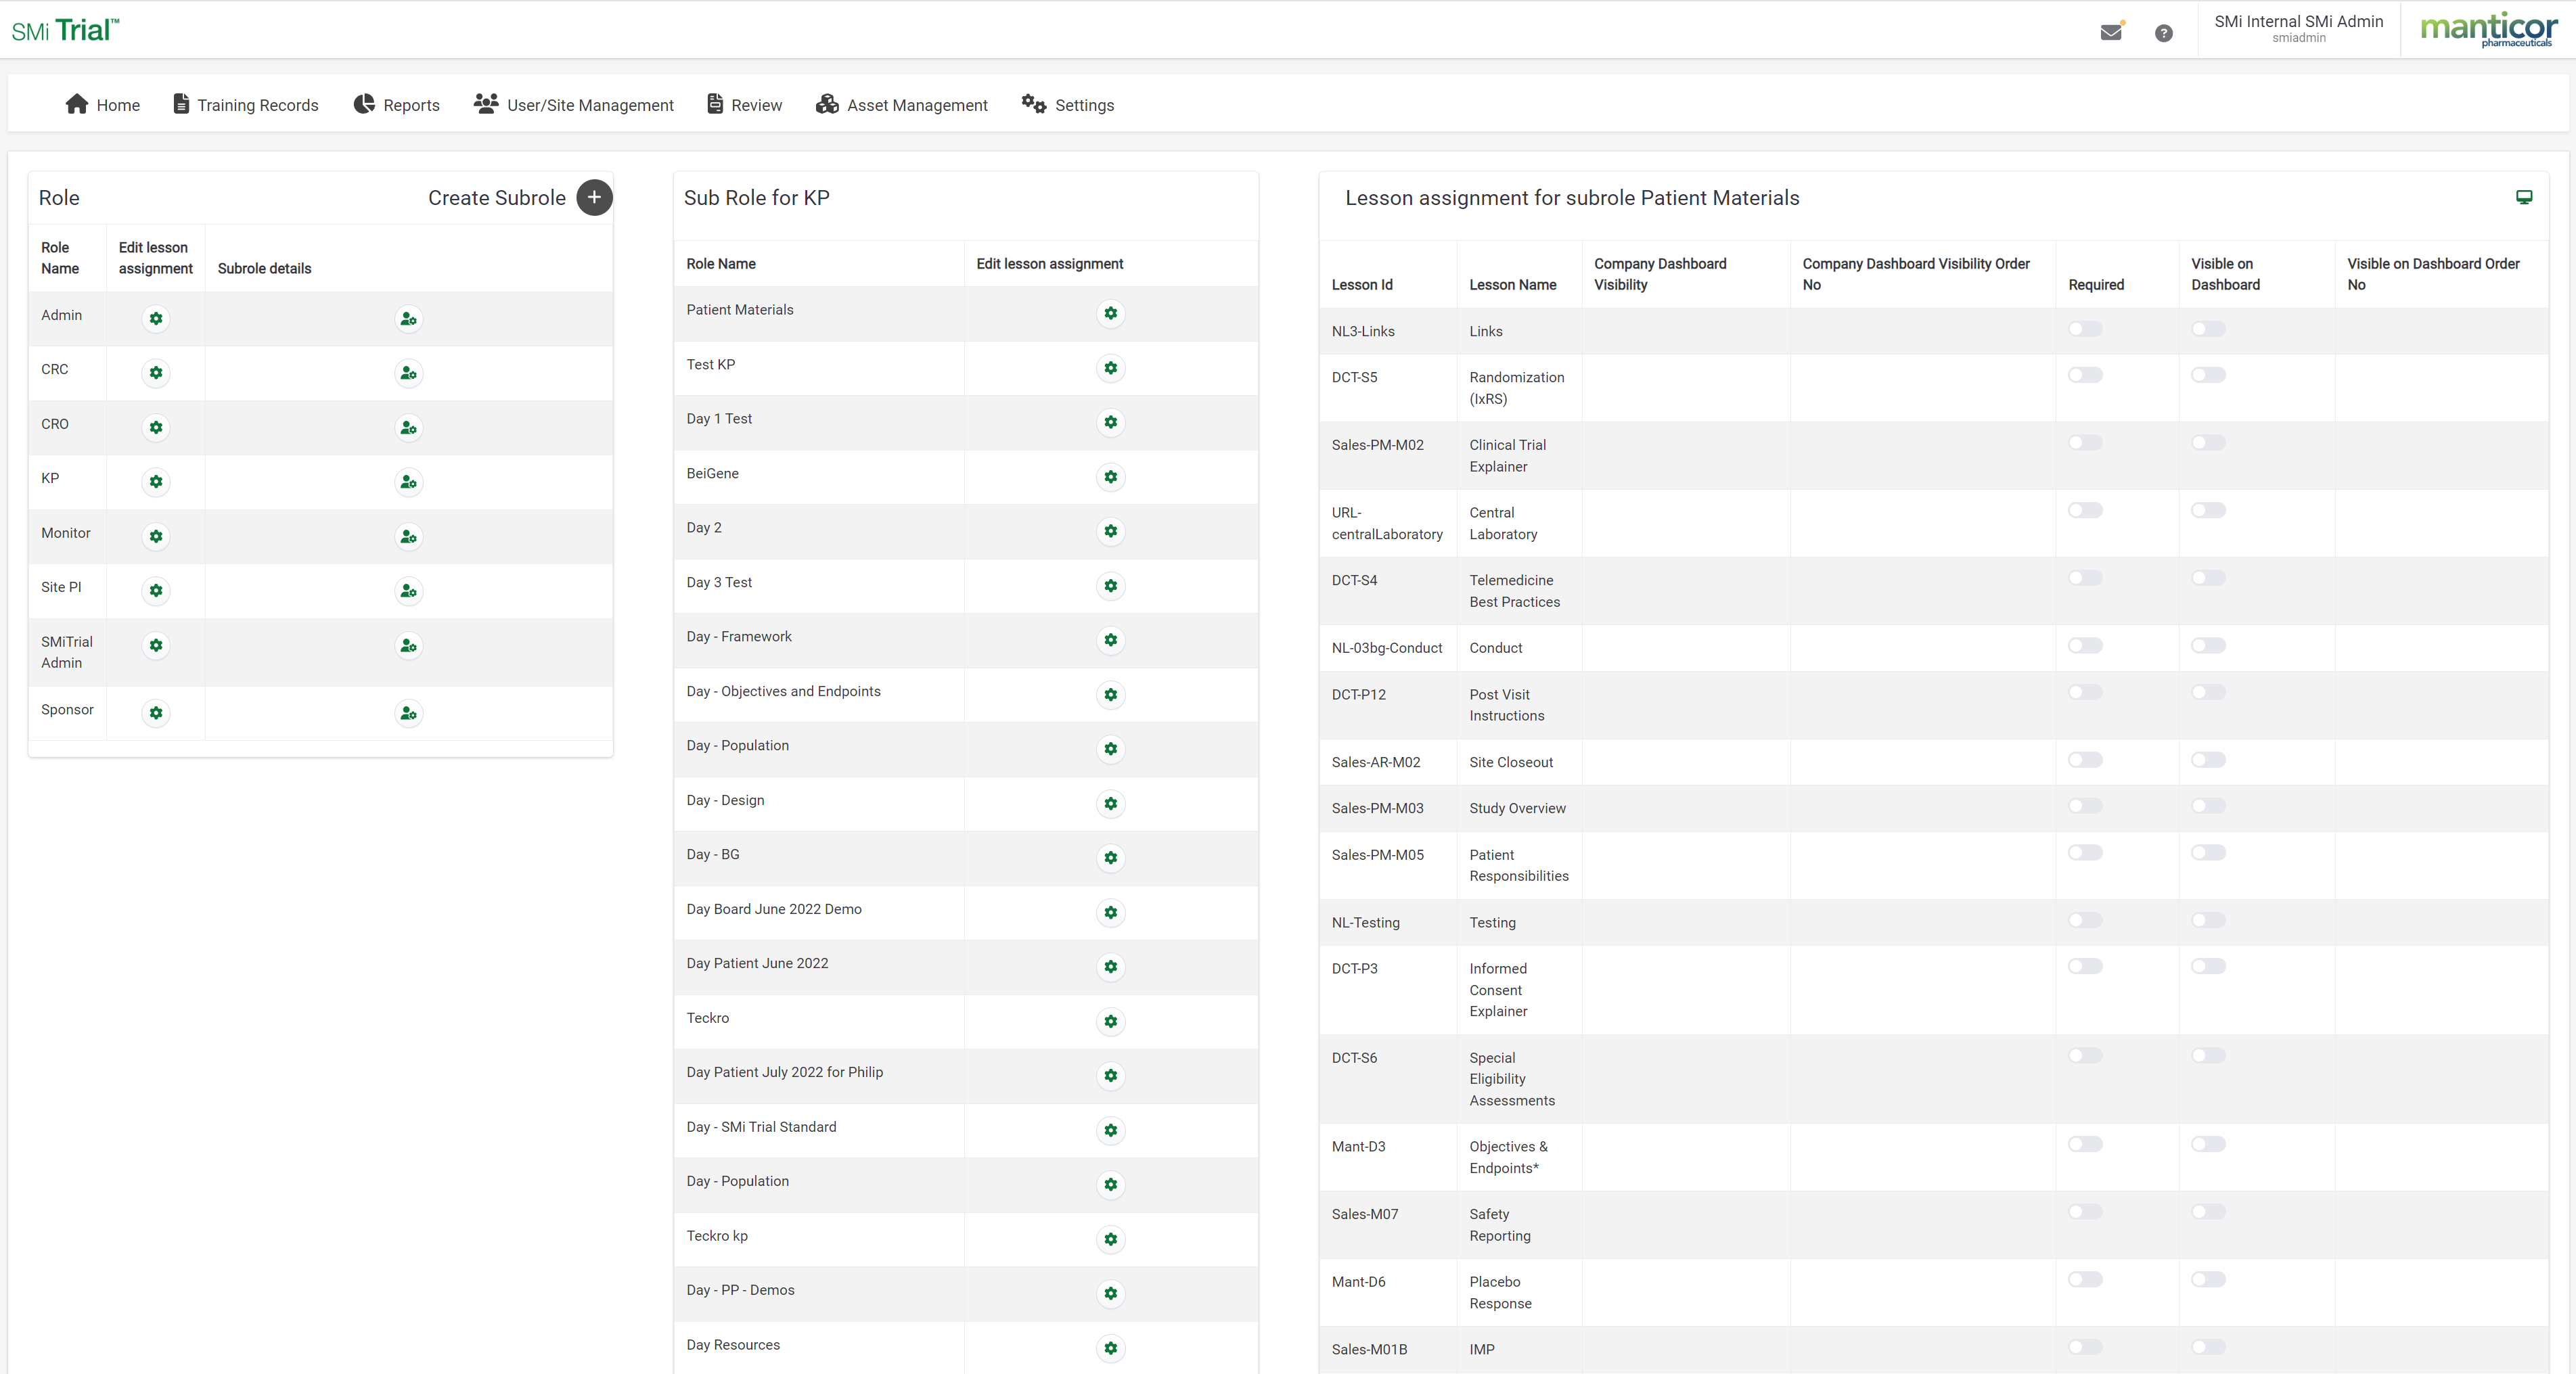The image size is (2576, 1374).
Task: Click the edit lesson gear for Day Resources
Action: (1110, 1348)
